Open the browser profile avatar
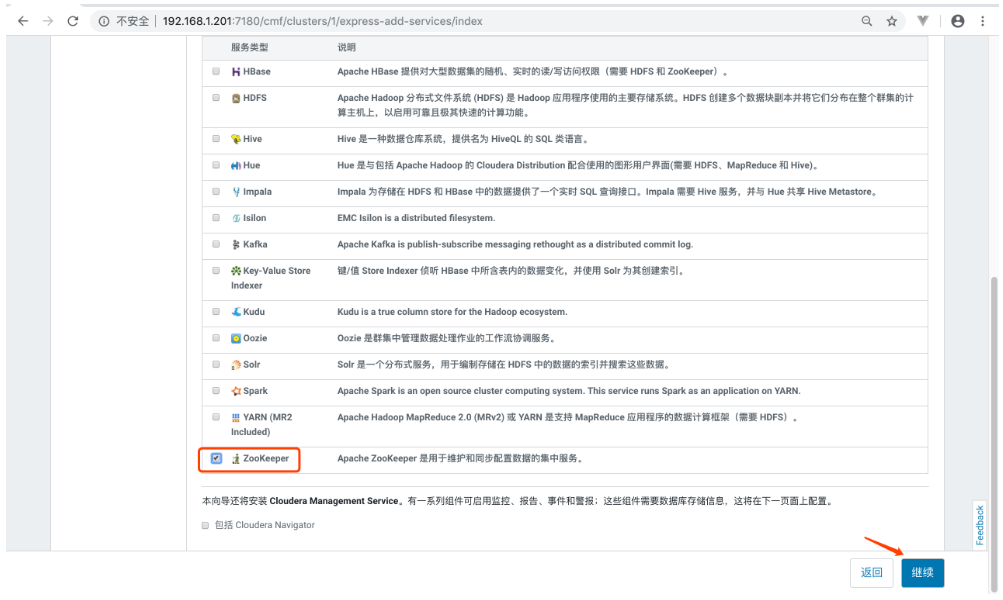This screenshot has width=1003, height=600. click(958, 21)
